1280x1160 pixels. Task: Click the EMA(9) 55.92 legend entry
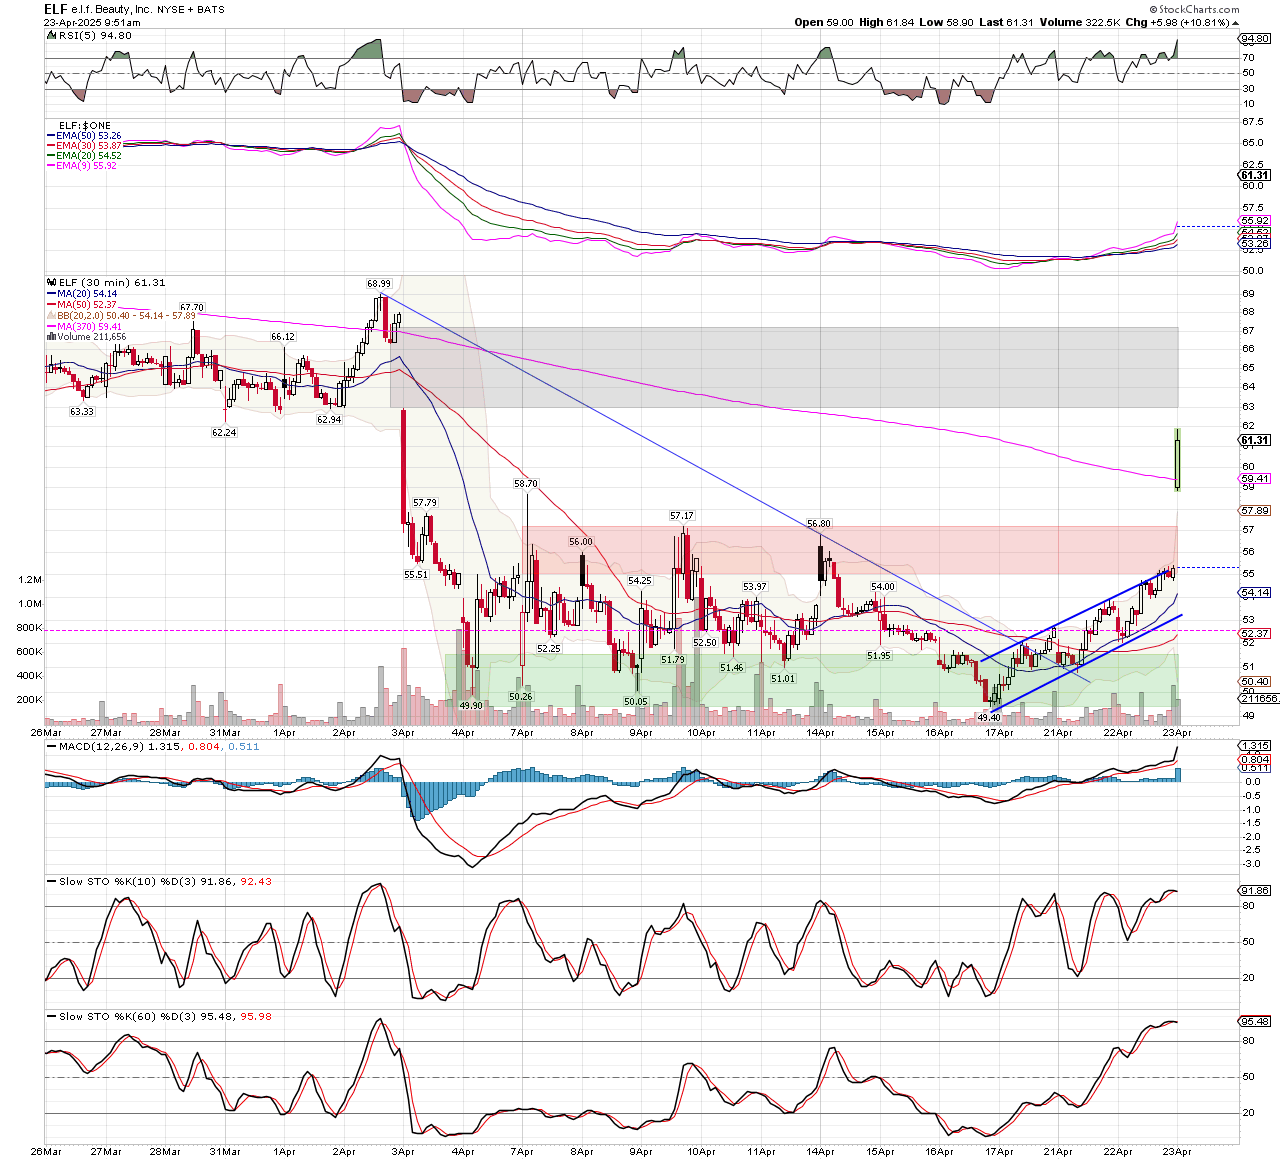82,166
